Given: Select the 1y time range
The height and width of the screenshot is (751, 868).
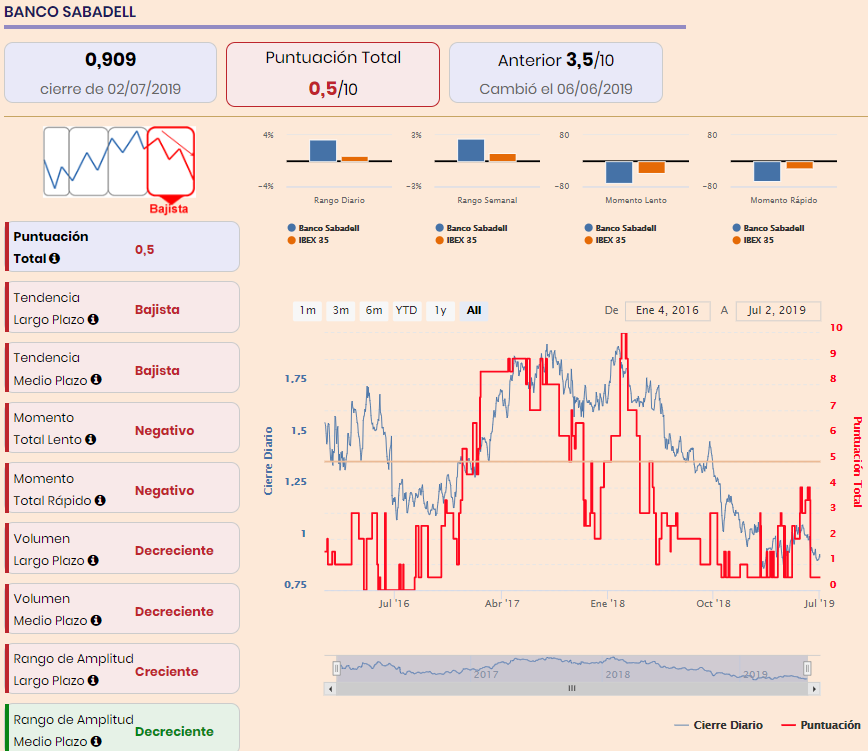Looking at the screenshot, I should click(x=440, y=310).
